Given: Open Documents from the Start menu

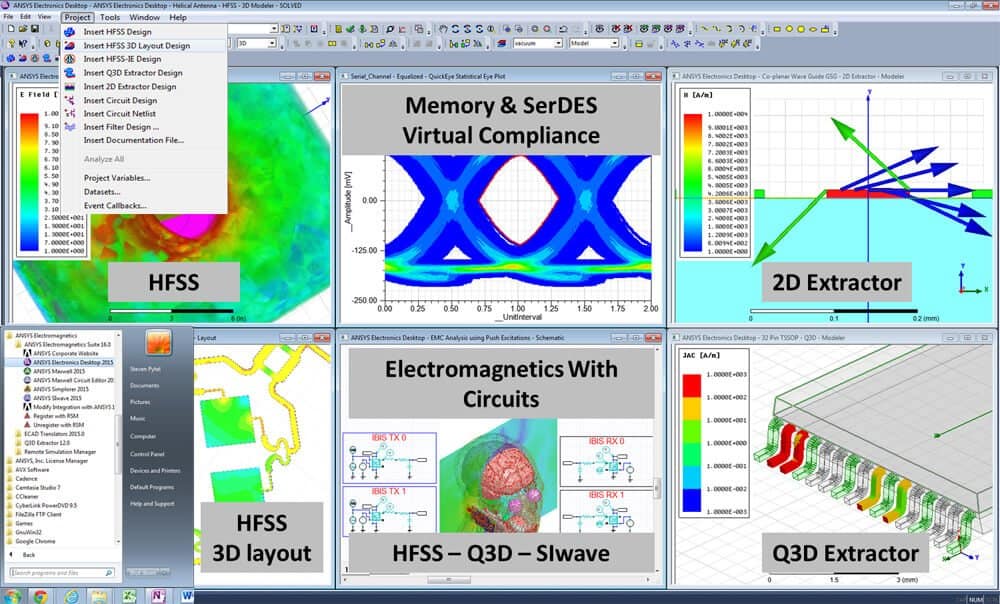Looking at the screenshot, I should pyautogui.click(x=144, y=385).
